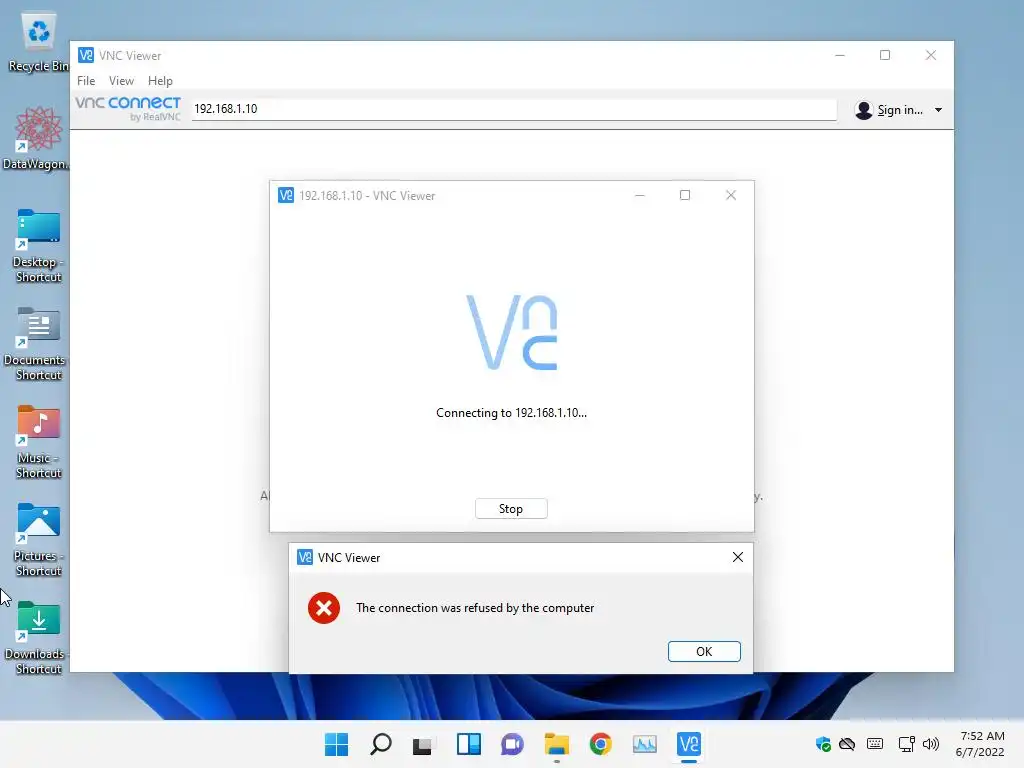Open the View menu in VNC Viewer
The image size is (1024, 768).
(121, 80)
